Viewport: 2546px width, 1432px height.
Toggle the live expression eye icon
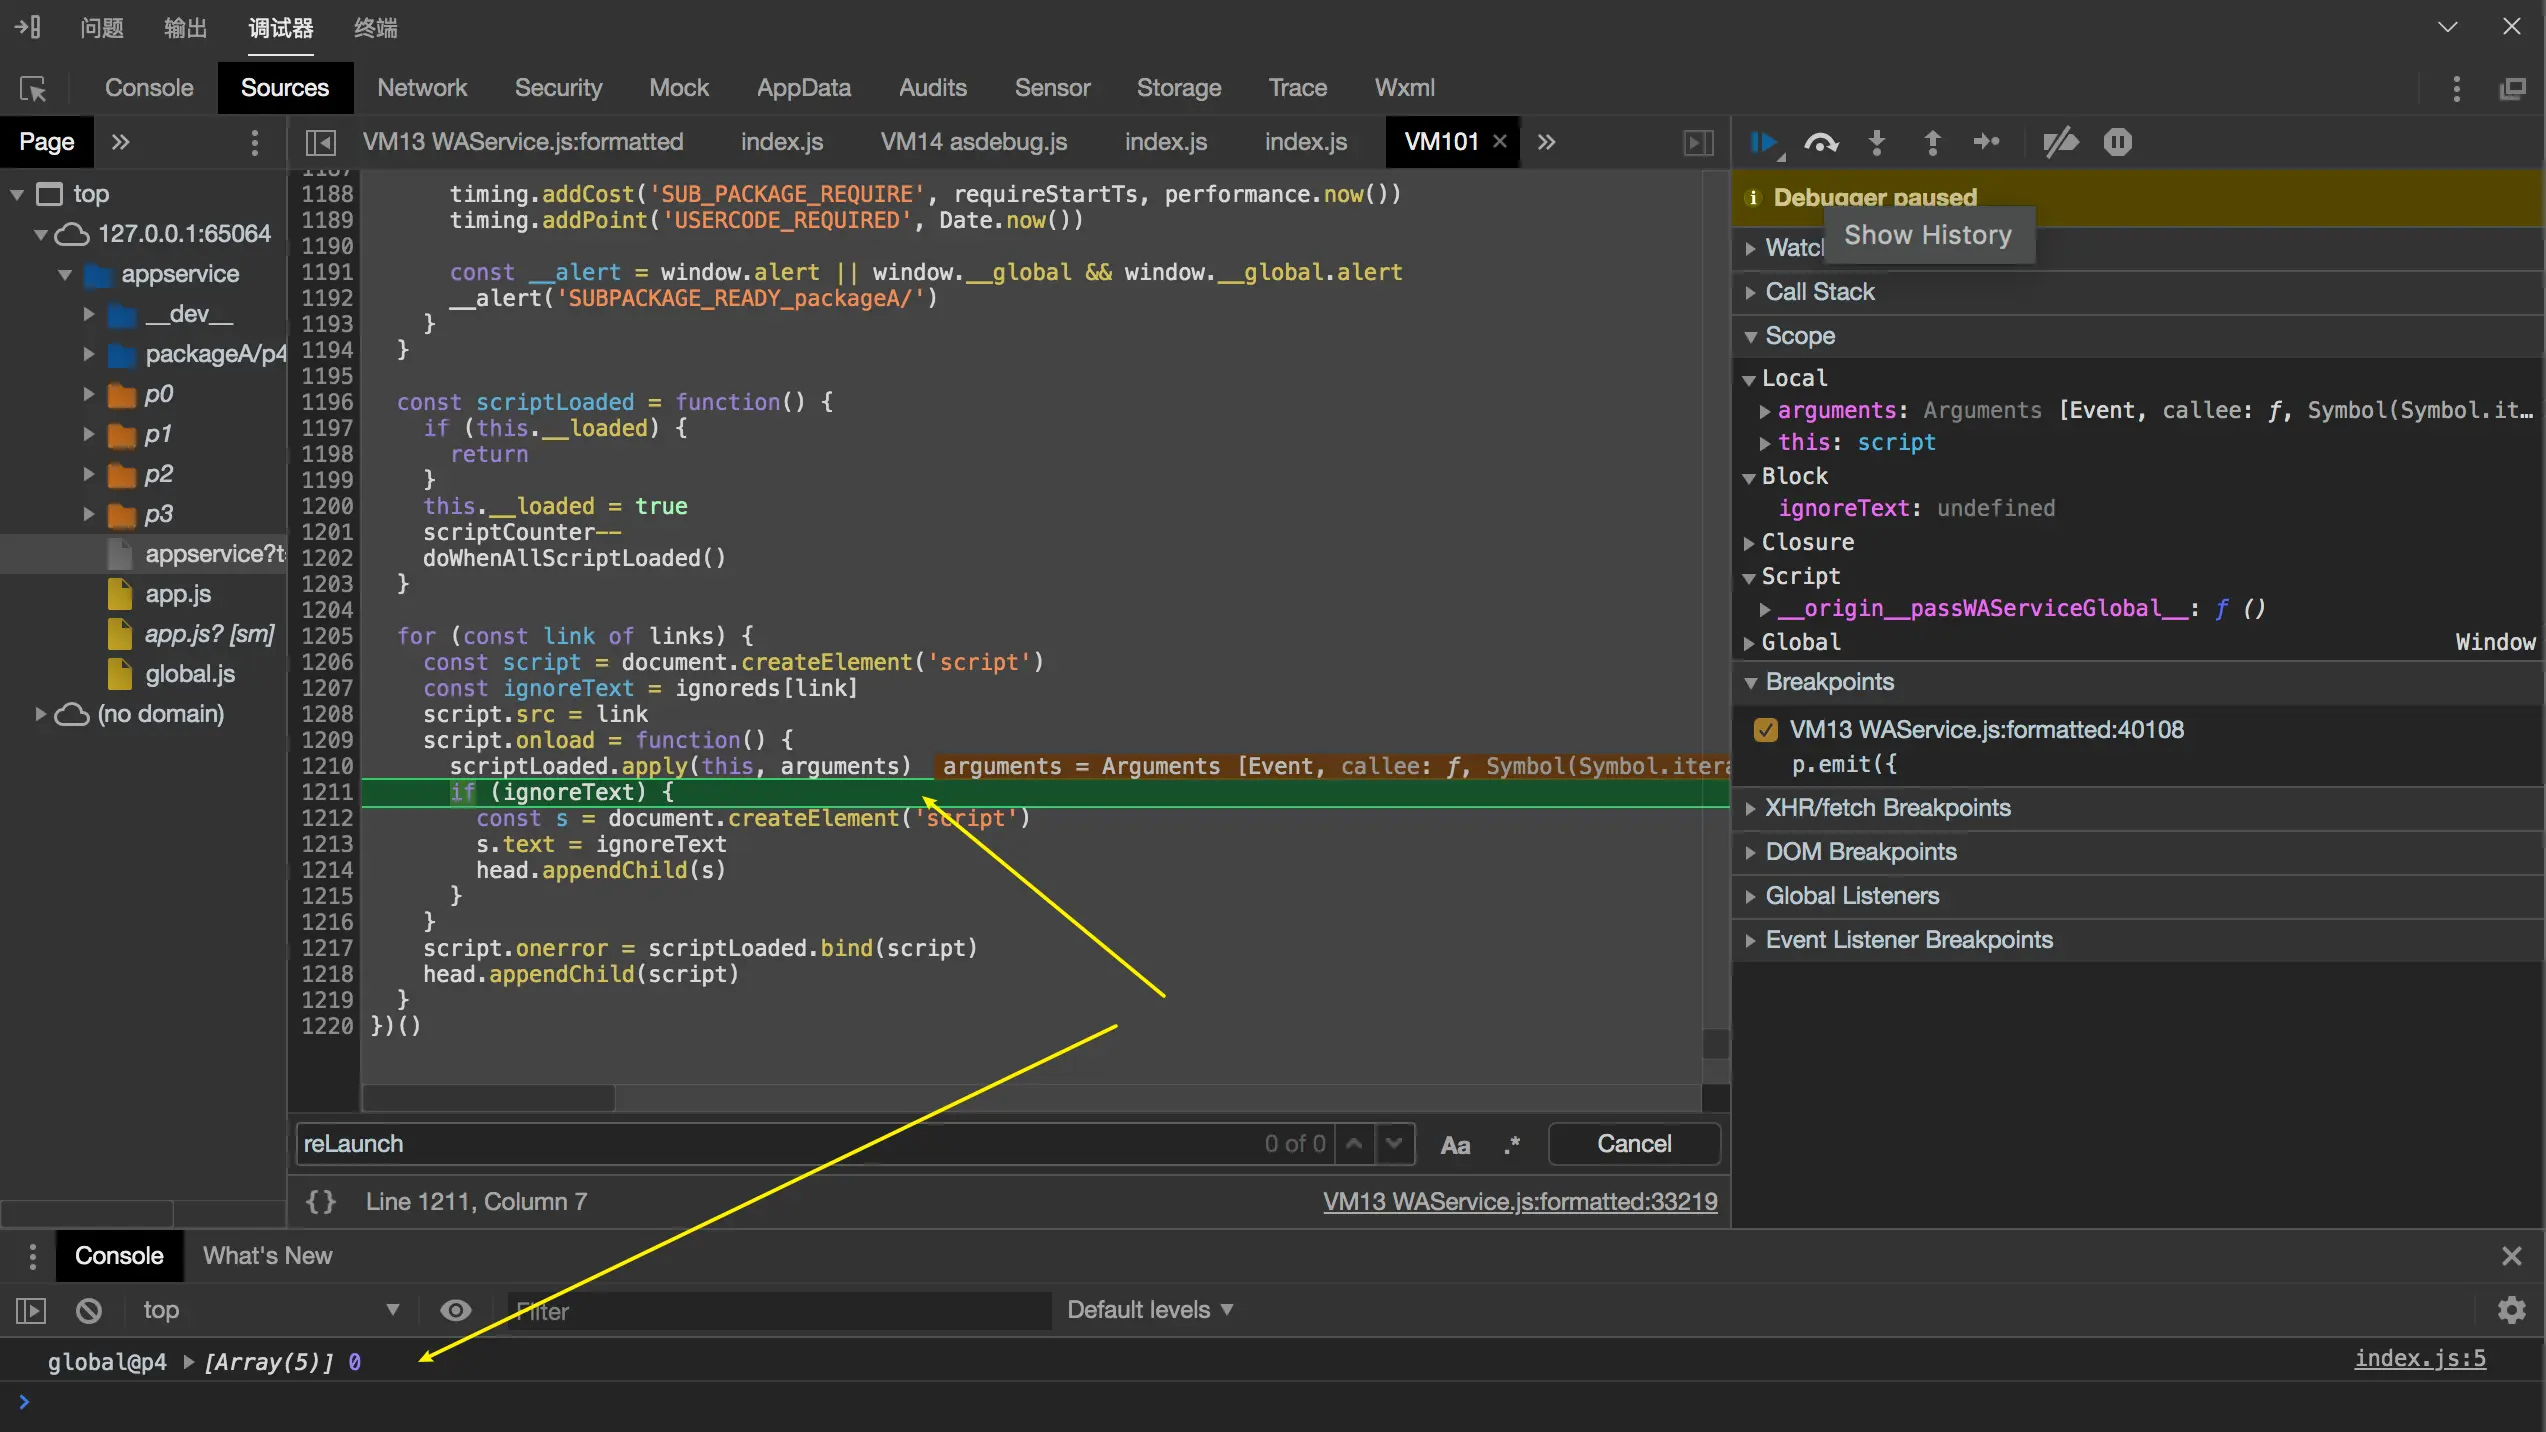456,1310
